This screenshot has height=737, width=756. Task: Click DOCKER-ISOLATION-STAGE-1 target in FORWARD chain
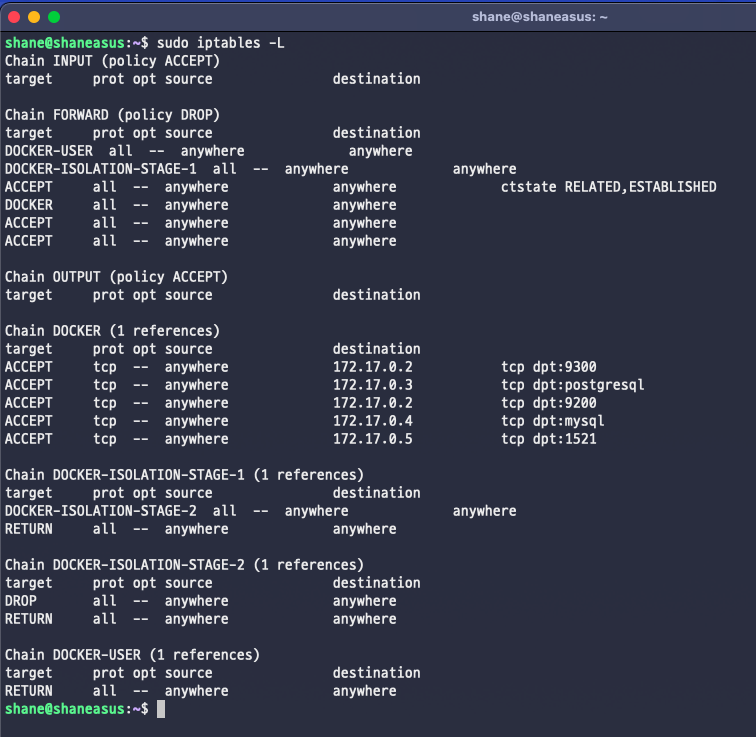[x=101, y=169]
